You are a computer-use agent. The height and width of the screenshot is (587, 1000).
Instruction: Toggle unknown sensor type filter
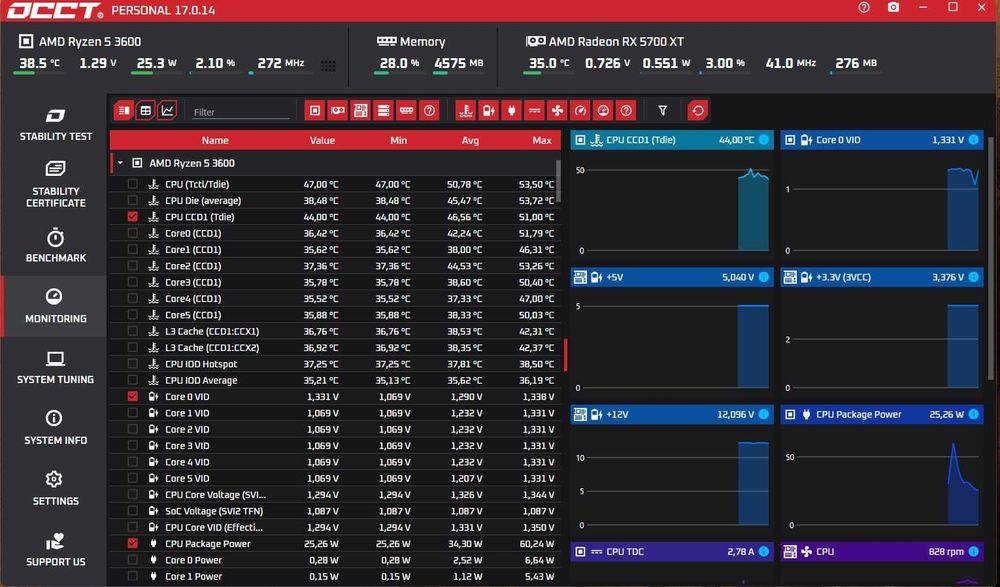coord(626,110)
